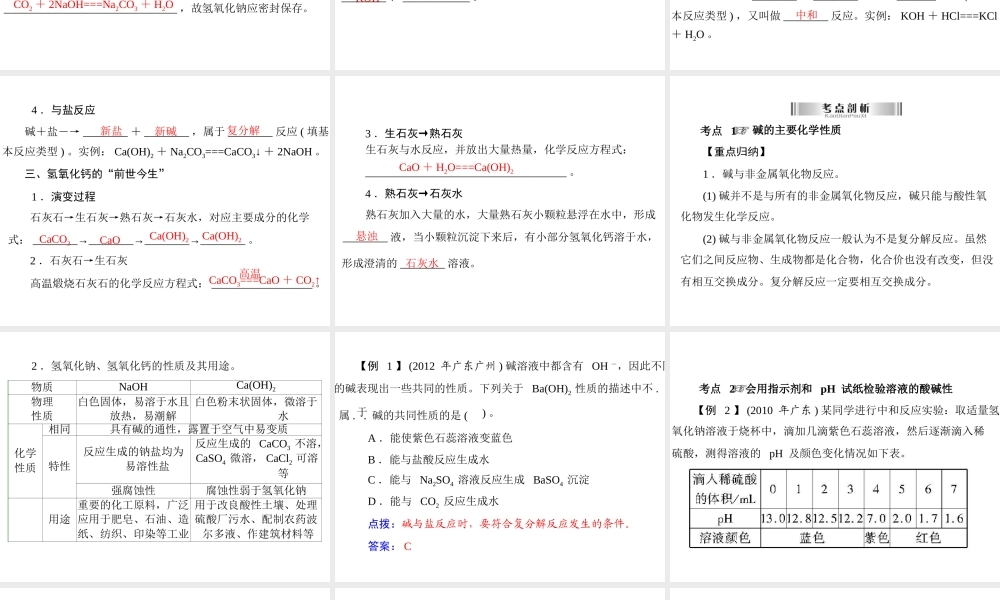Select the slide titled 考点剖析

(834, 201)
